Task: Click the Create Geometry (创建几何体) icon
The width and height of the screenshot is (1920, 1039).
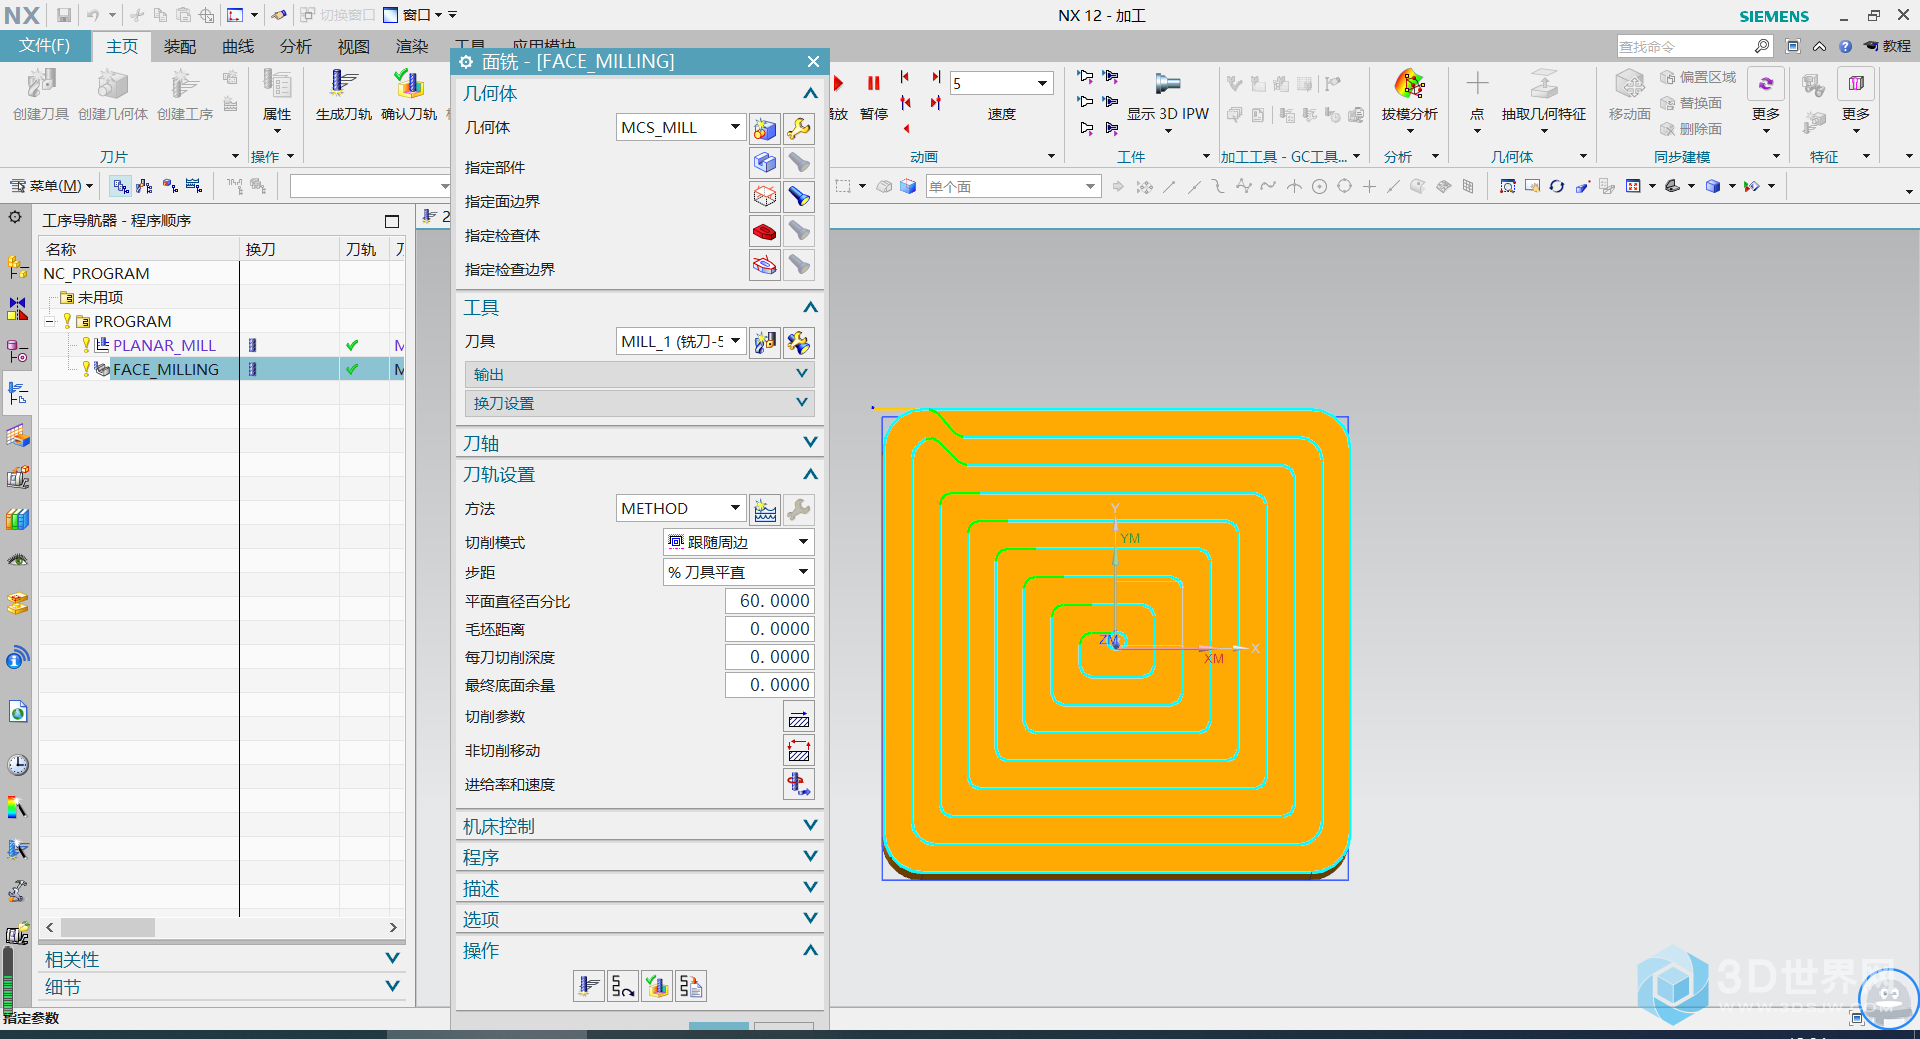Action: click(x=112, y=84)
